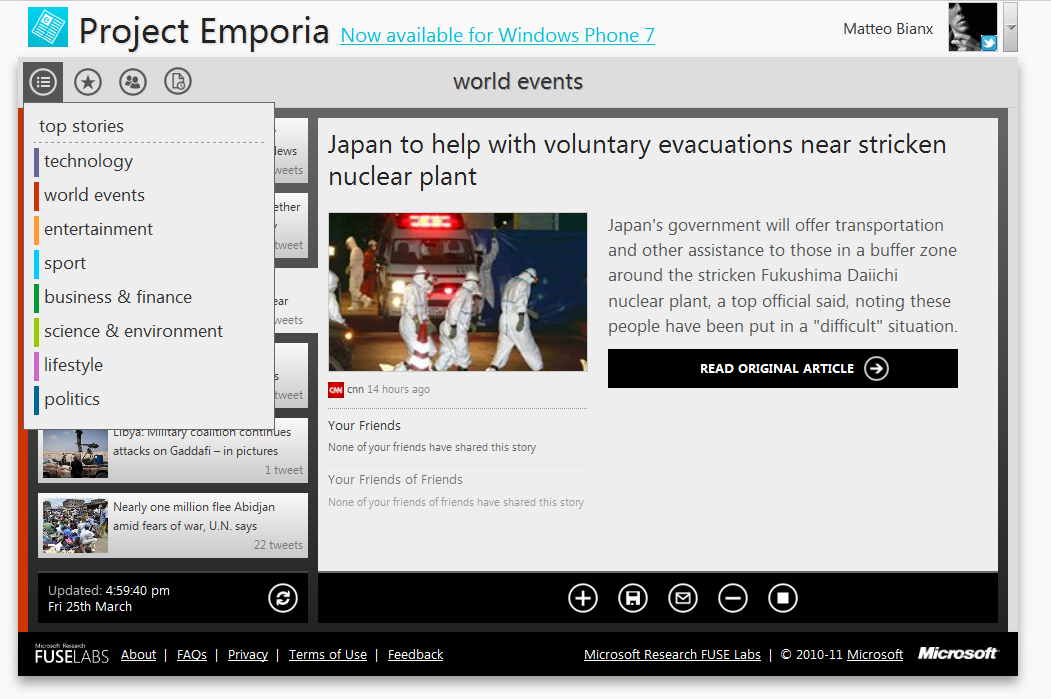
Task: Click the refresh updates icon
Action: point(283,598)
